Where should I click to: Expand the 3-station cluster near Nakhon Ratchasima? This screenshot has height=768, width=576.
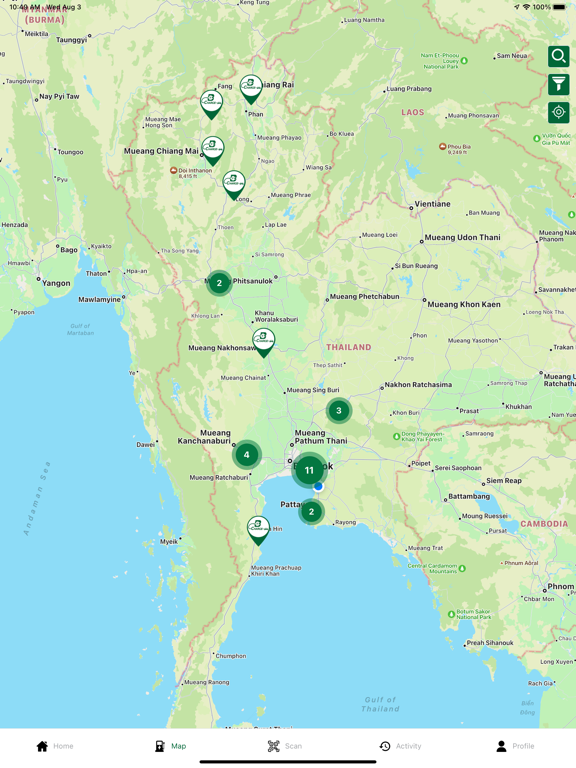click(x=339, y=410)
